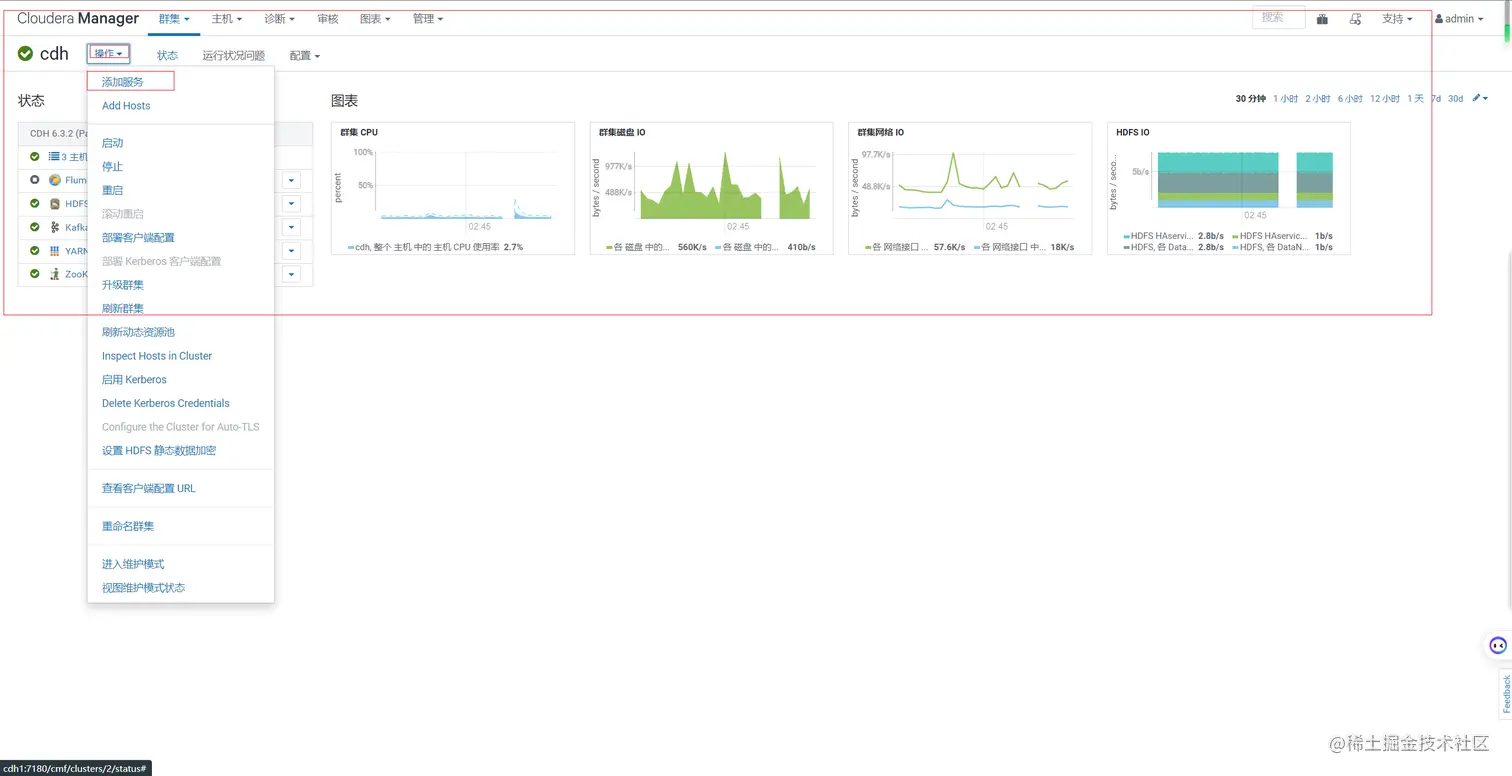Click the purple assistant widget icon
This screenshot has height=776, width=1512.
click(1498, 645)
